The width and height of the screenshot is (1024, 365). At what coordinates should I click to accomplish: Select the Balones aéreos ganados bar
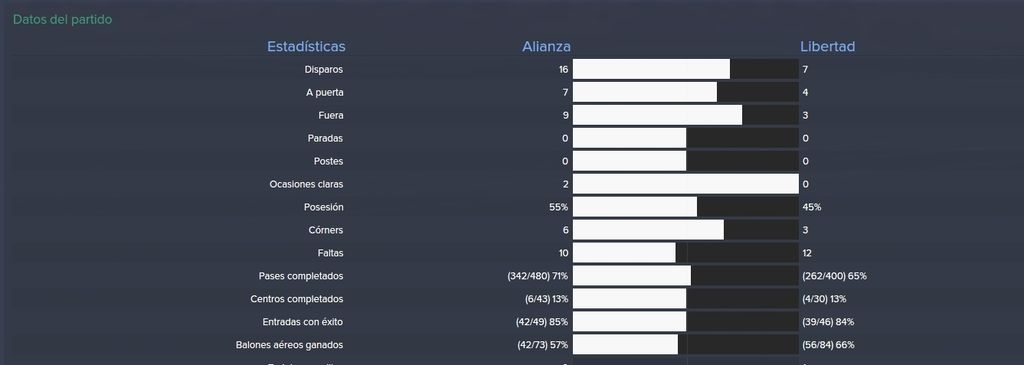coord(686,345)
